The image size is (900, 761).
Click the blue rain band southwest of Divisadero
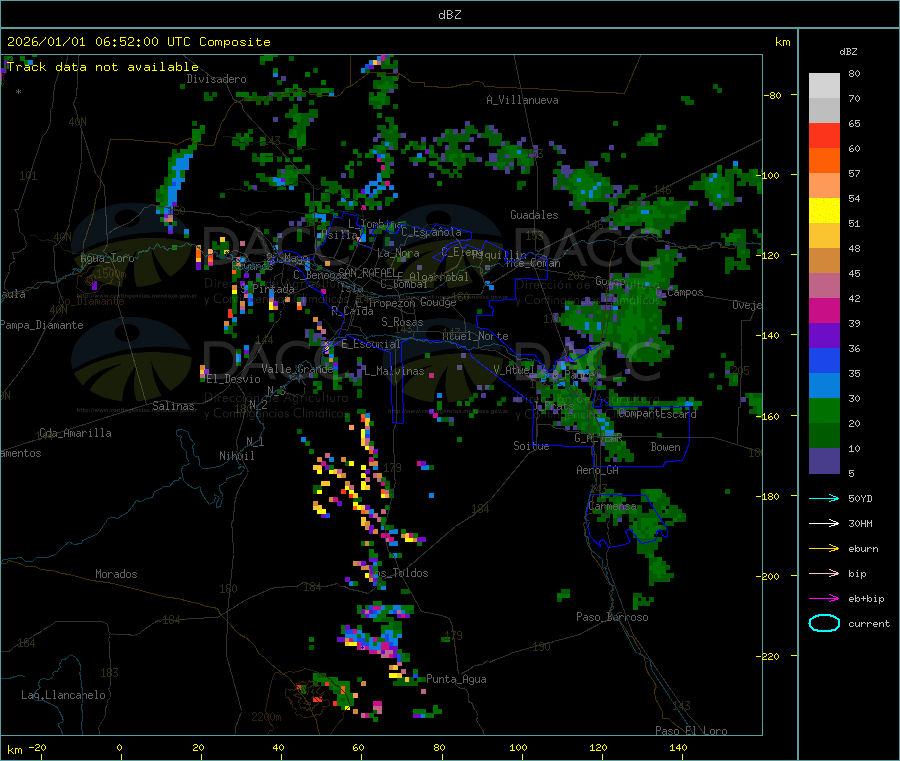click(x=178, y=178)
